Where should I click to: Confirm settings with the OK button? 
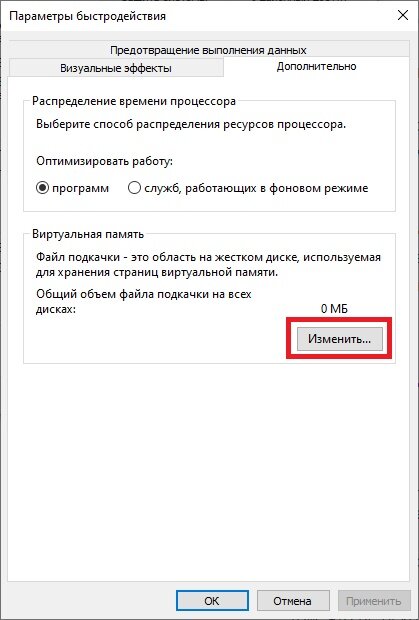click(x=212, y=601)
